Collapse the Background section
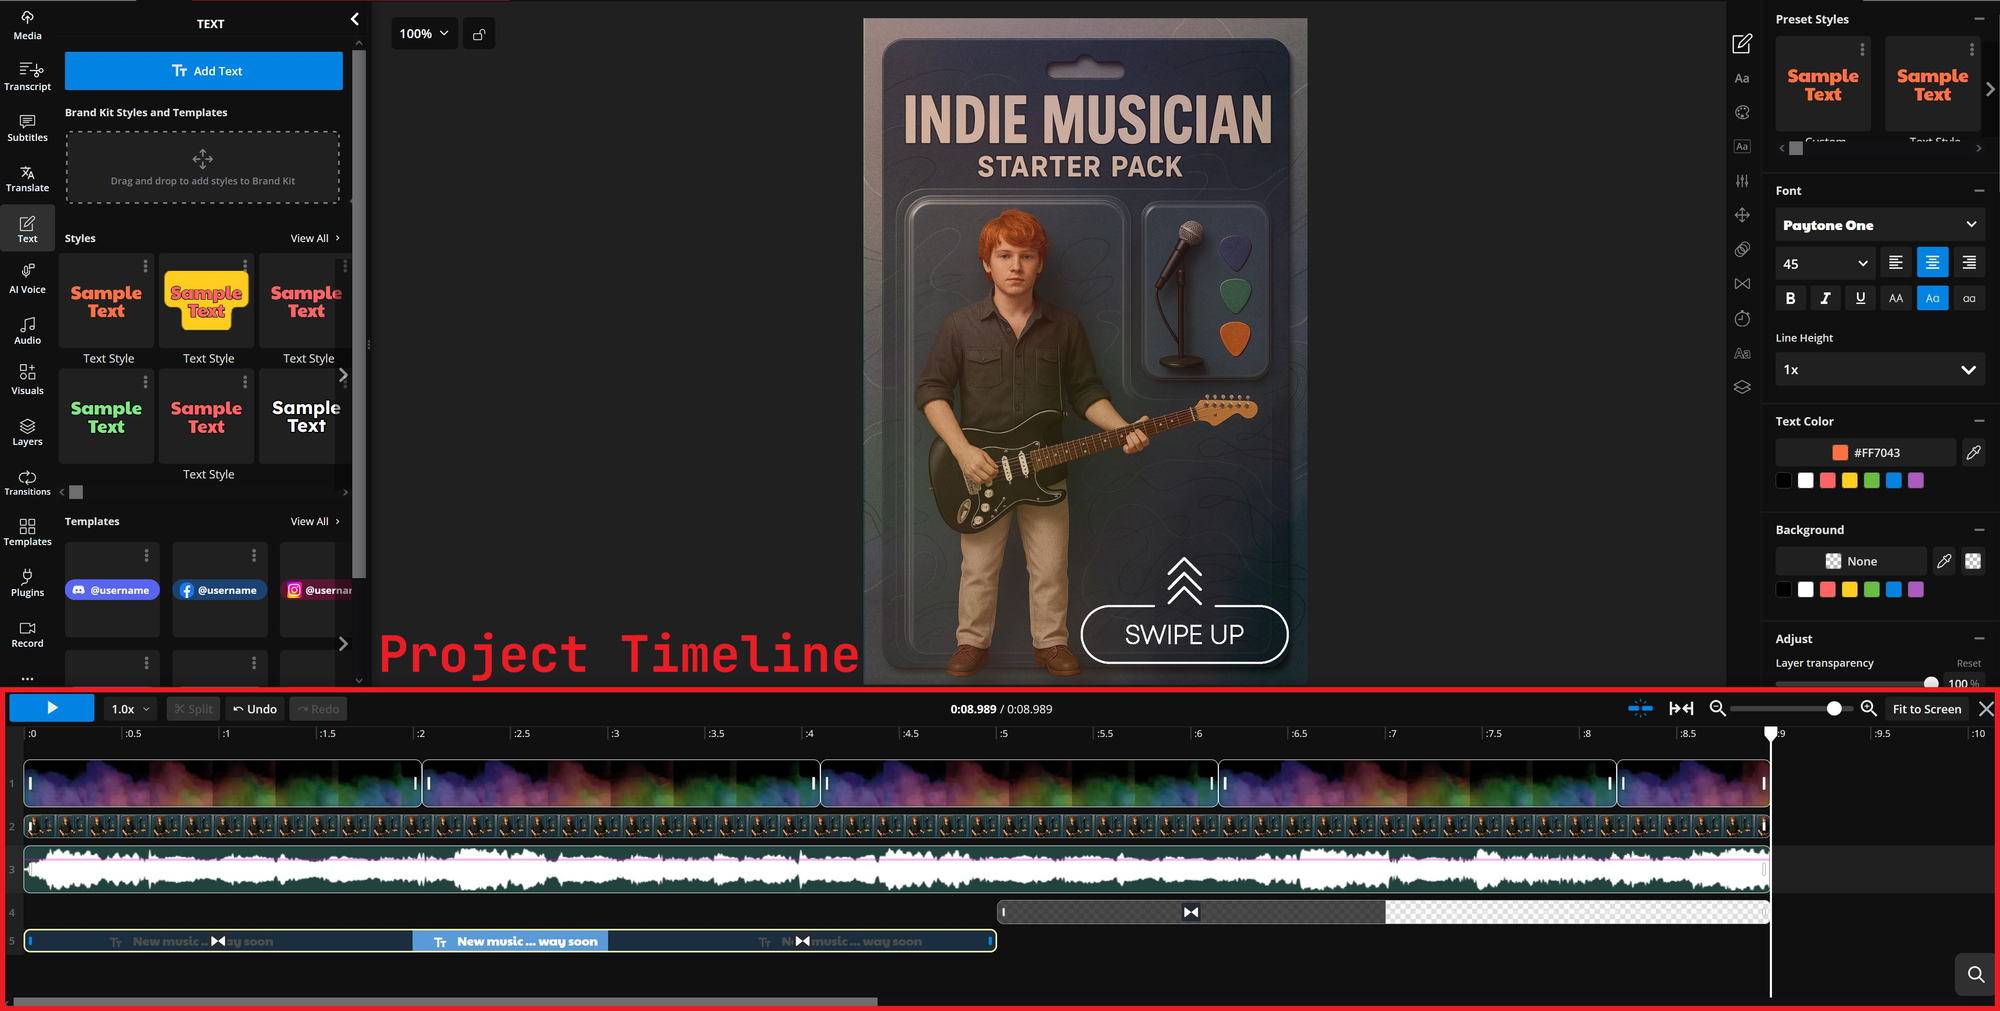 [1979, 530]
